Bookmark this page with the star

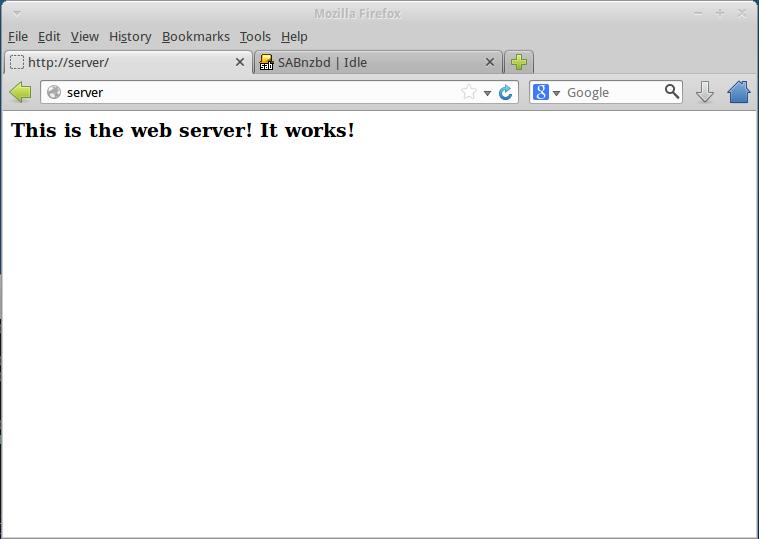click(469, 92)
